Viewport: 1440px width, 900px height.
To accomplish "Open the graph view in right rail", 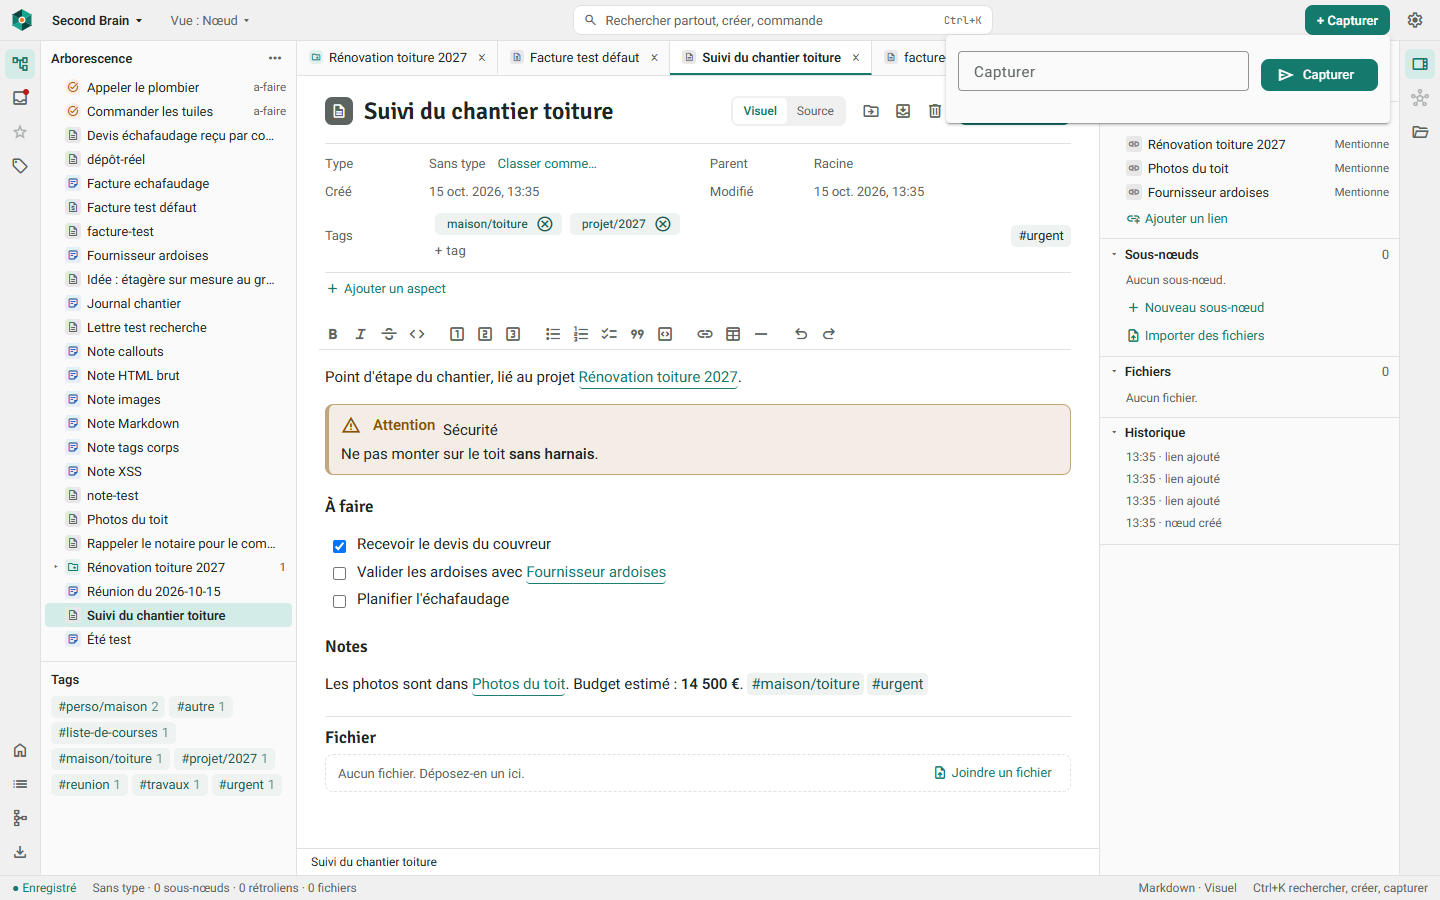I will click(x=1420, y=98).
